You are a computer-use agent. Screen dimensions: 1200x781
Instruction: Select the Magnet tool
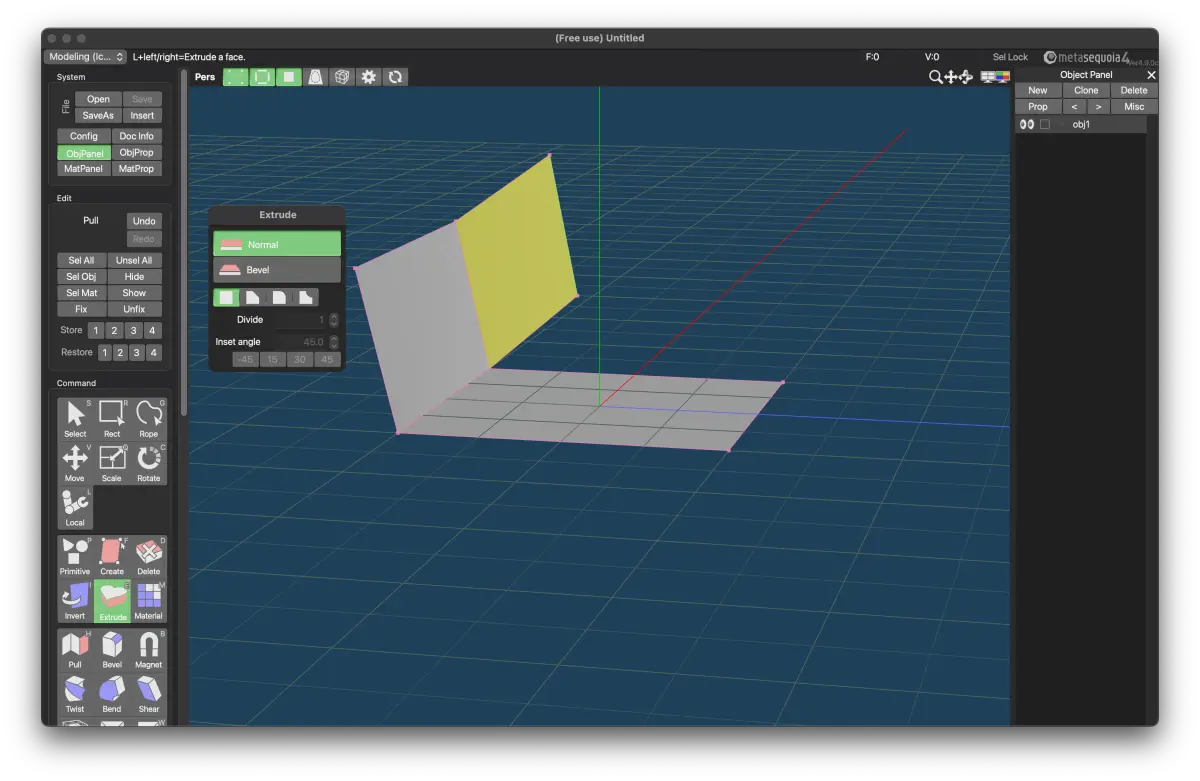[149, 649]
